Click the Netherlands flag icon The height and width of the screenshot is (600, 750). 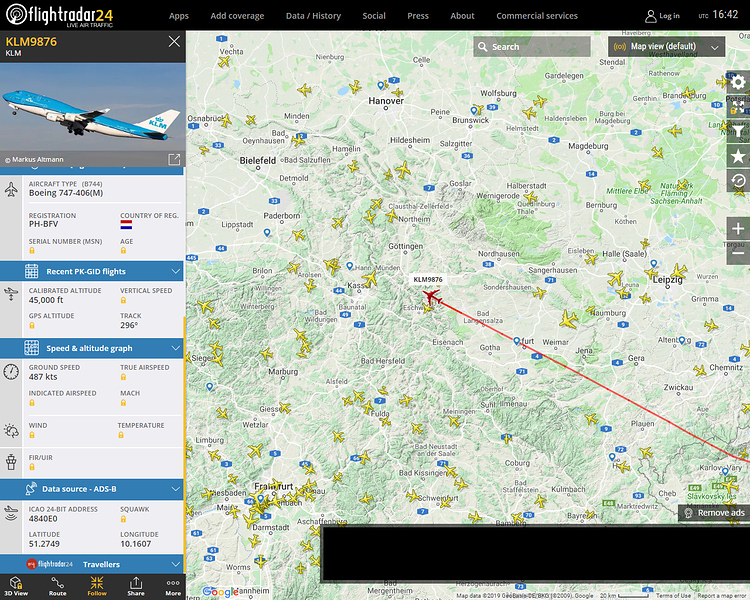(126, 225)
